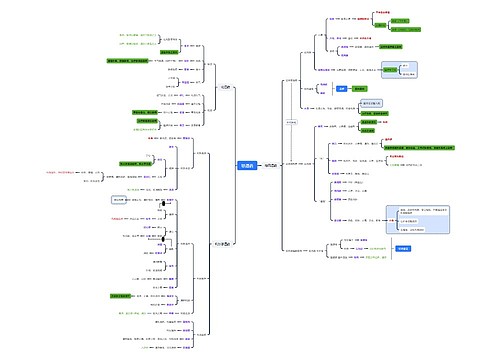500x360 pixels.
Task: Click the boxed label on the thin relationship line
Action: (291, 122)
